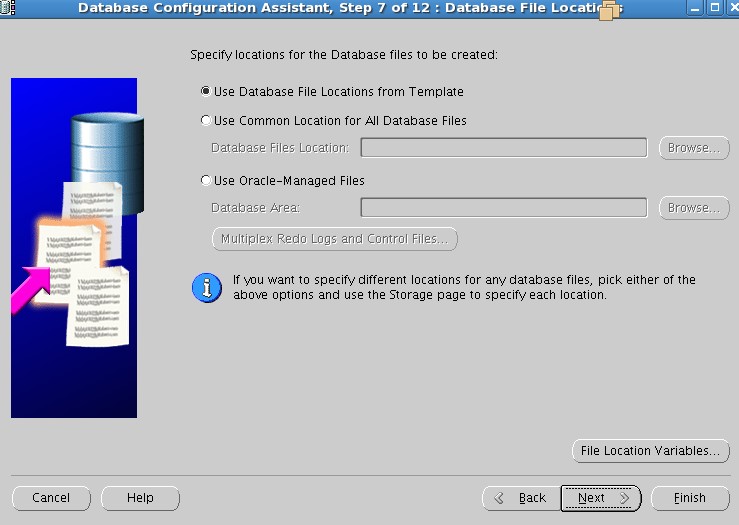Click Browse next to Database Area
This screenshot has width=739, height=525.
(694, 208)
